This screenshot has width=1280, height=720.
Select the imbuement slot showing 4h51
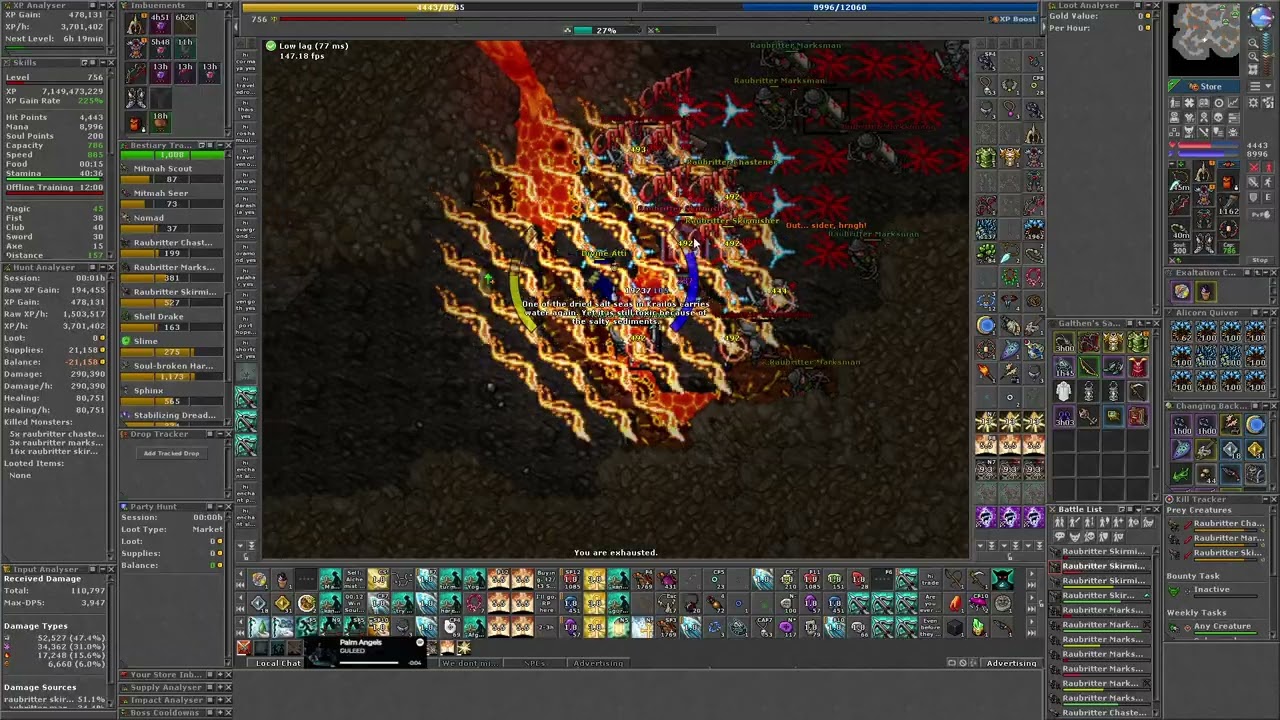click(160, 24)
